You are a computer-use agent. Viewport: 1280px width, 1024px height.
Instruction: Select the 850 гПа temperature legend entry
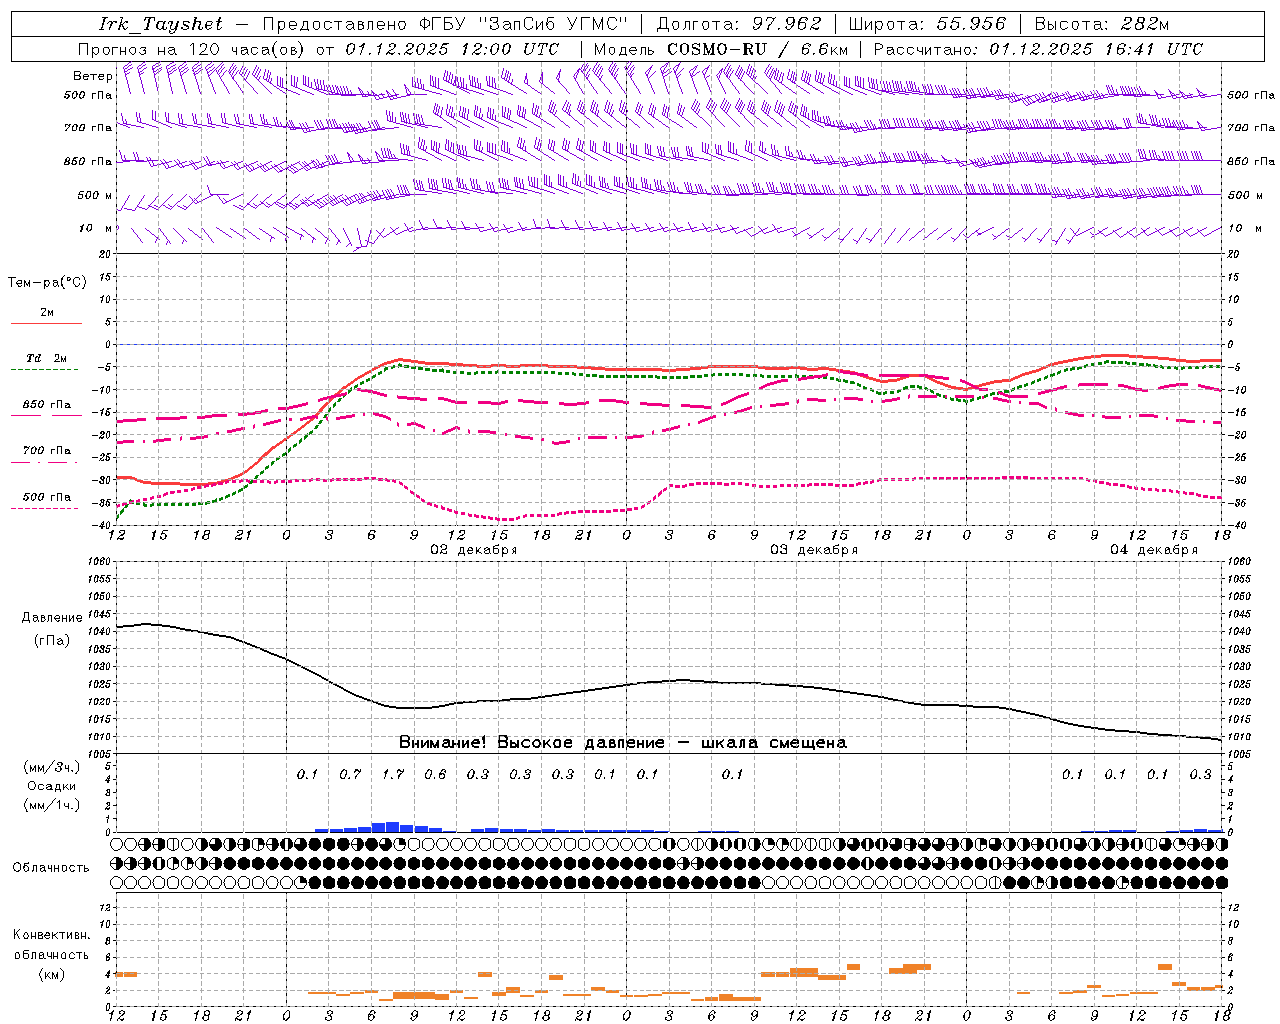47,405
